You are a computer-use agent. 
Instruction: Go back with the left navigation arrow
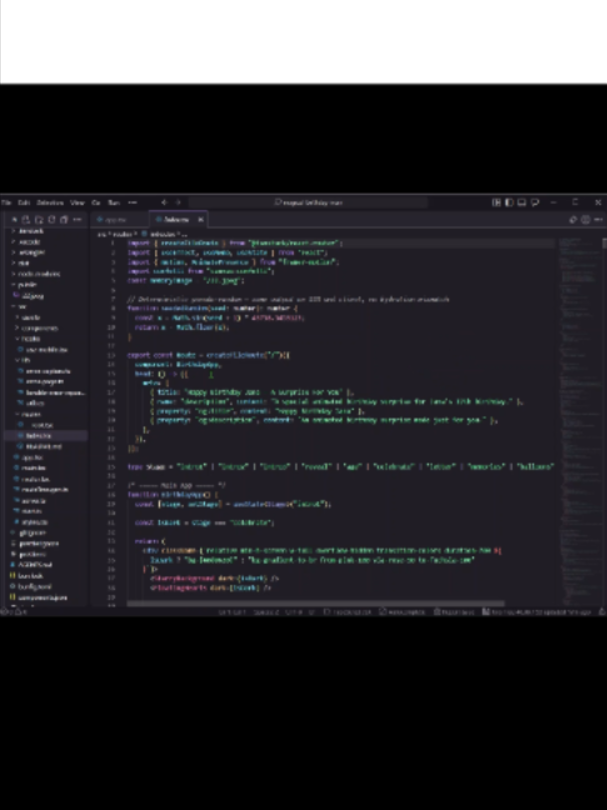coord(164,202)
